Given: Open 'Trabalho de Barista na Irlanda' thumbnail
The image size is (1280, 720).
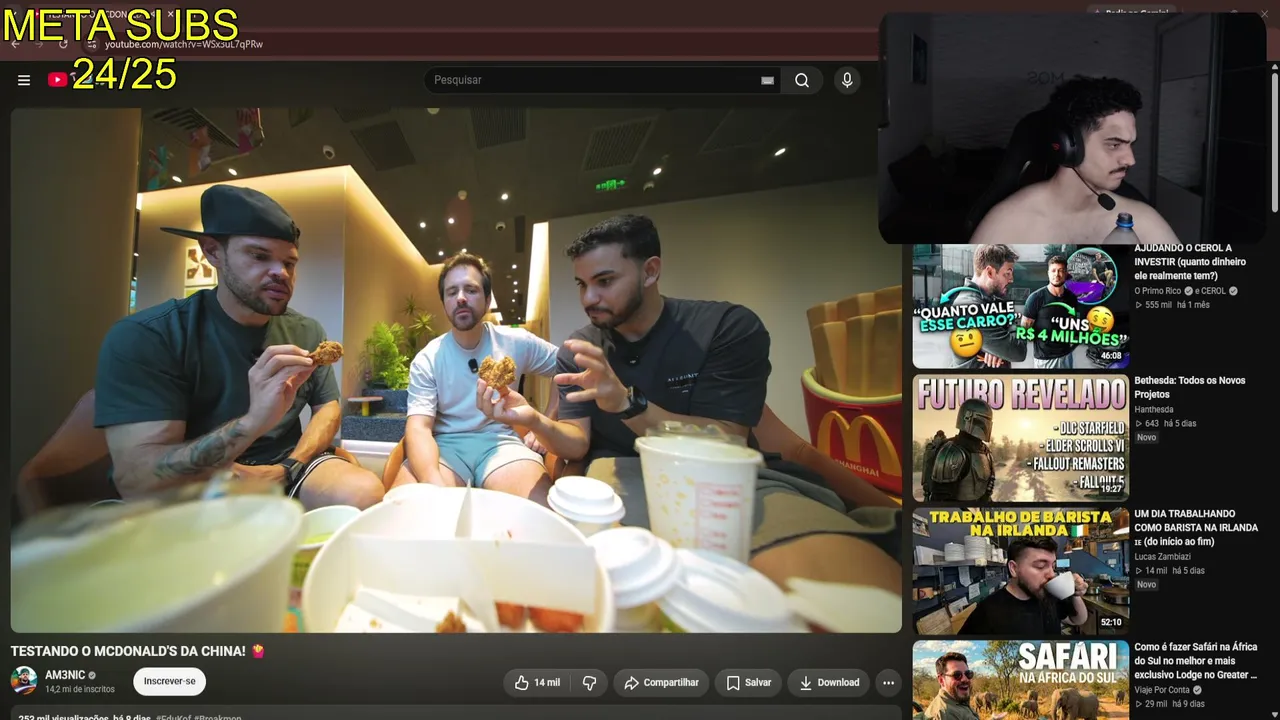Looking at the screenshot, I should point(1021,571).
